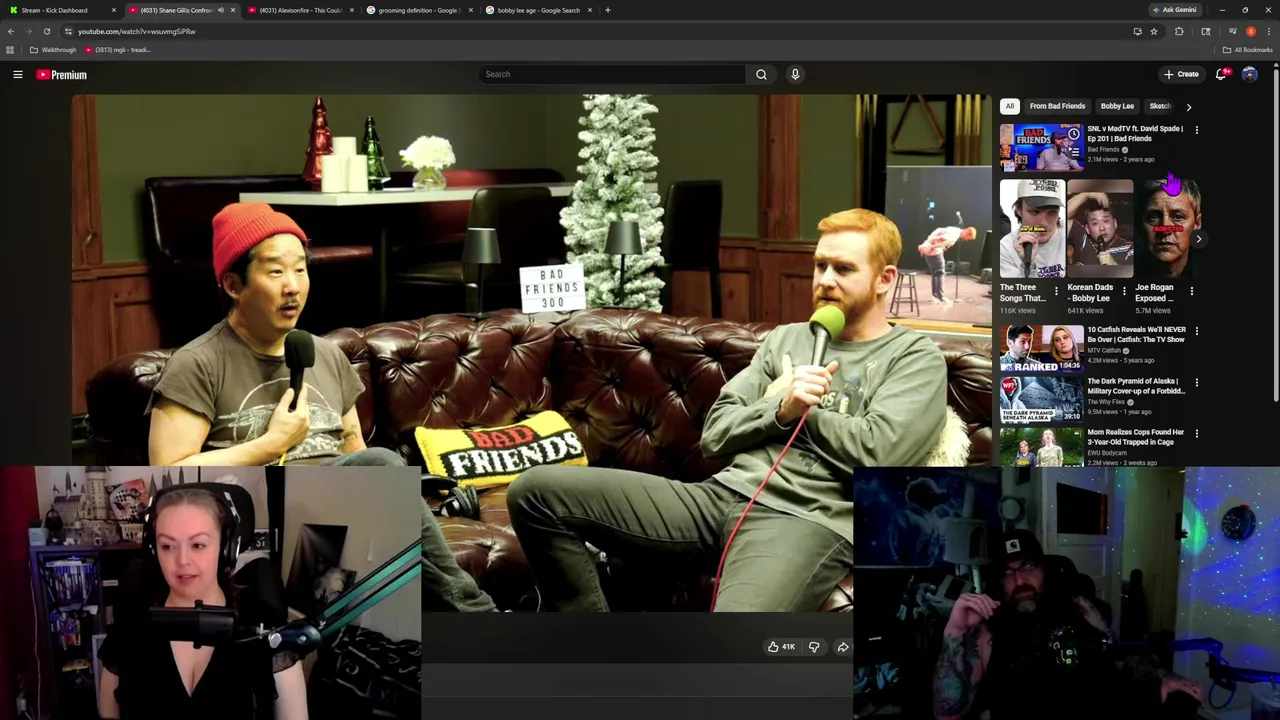The image size is (1280, 720).
Task: Dislike the video with the thumbs-down icon
Action: click(x=814, y=647)
